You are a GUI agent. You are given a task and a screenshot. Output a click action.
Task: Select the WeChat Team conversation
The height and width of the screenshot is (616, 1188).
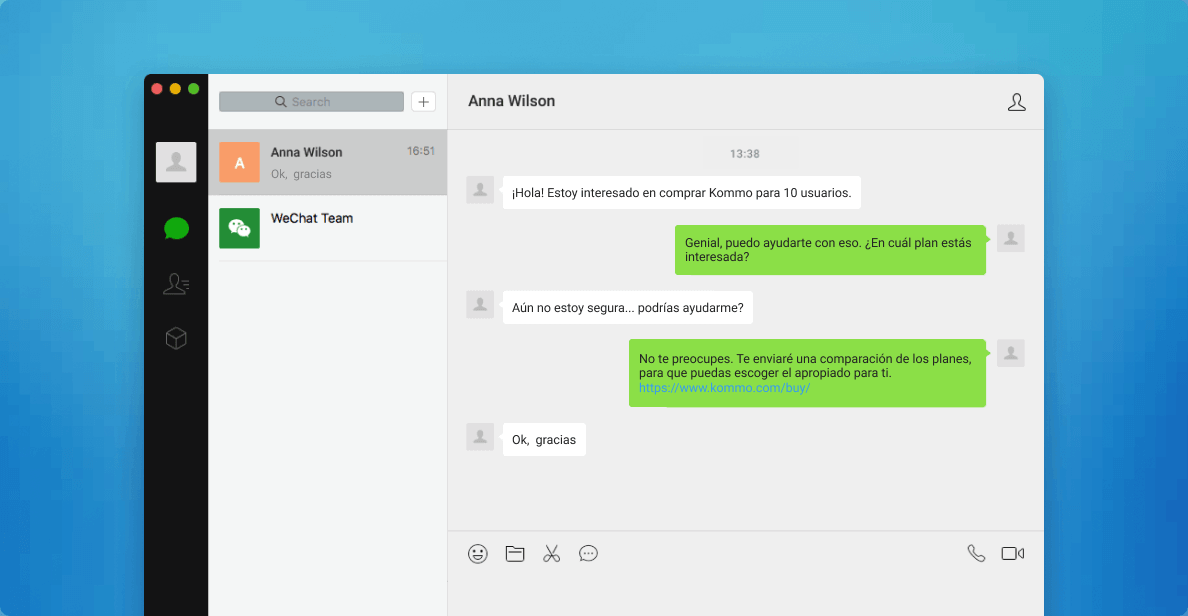click(x=327, y=228)
